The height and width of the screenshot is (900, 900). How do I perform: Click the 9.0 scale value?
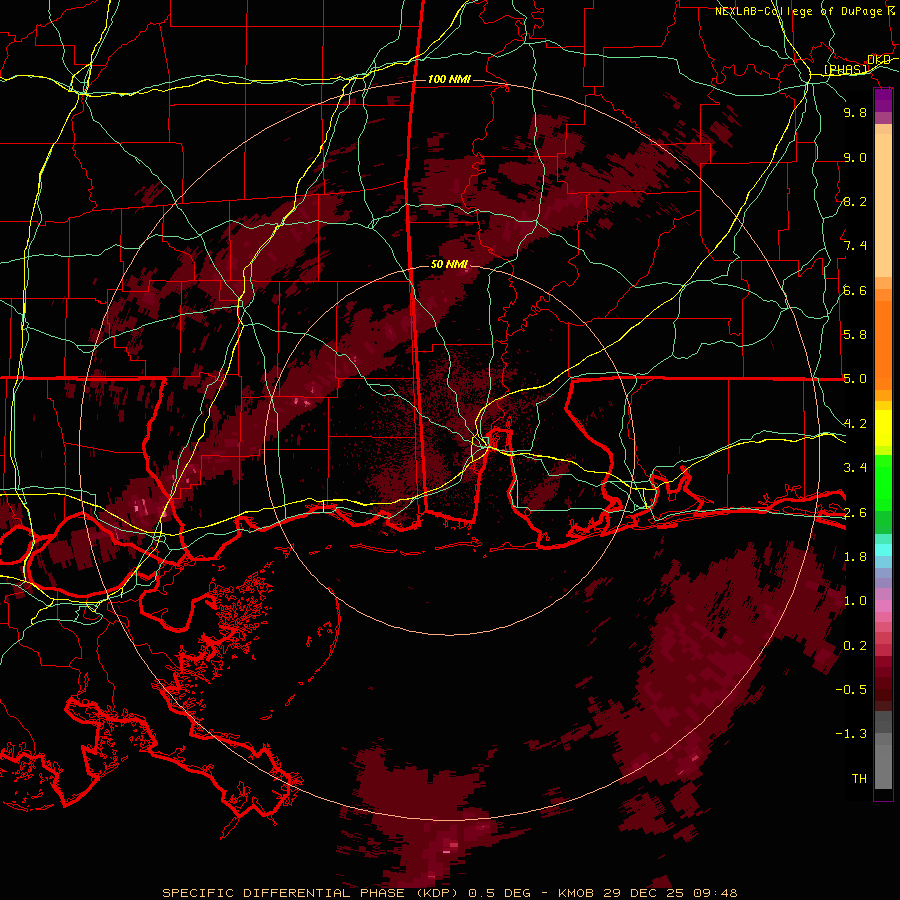pos(855,158)
